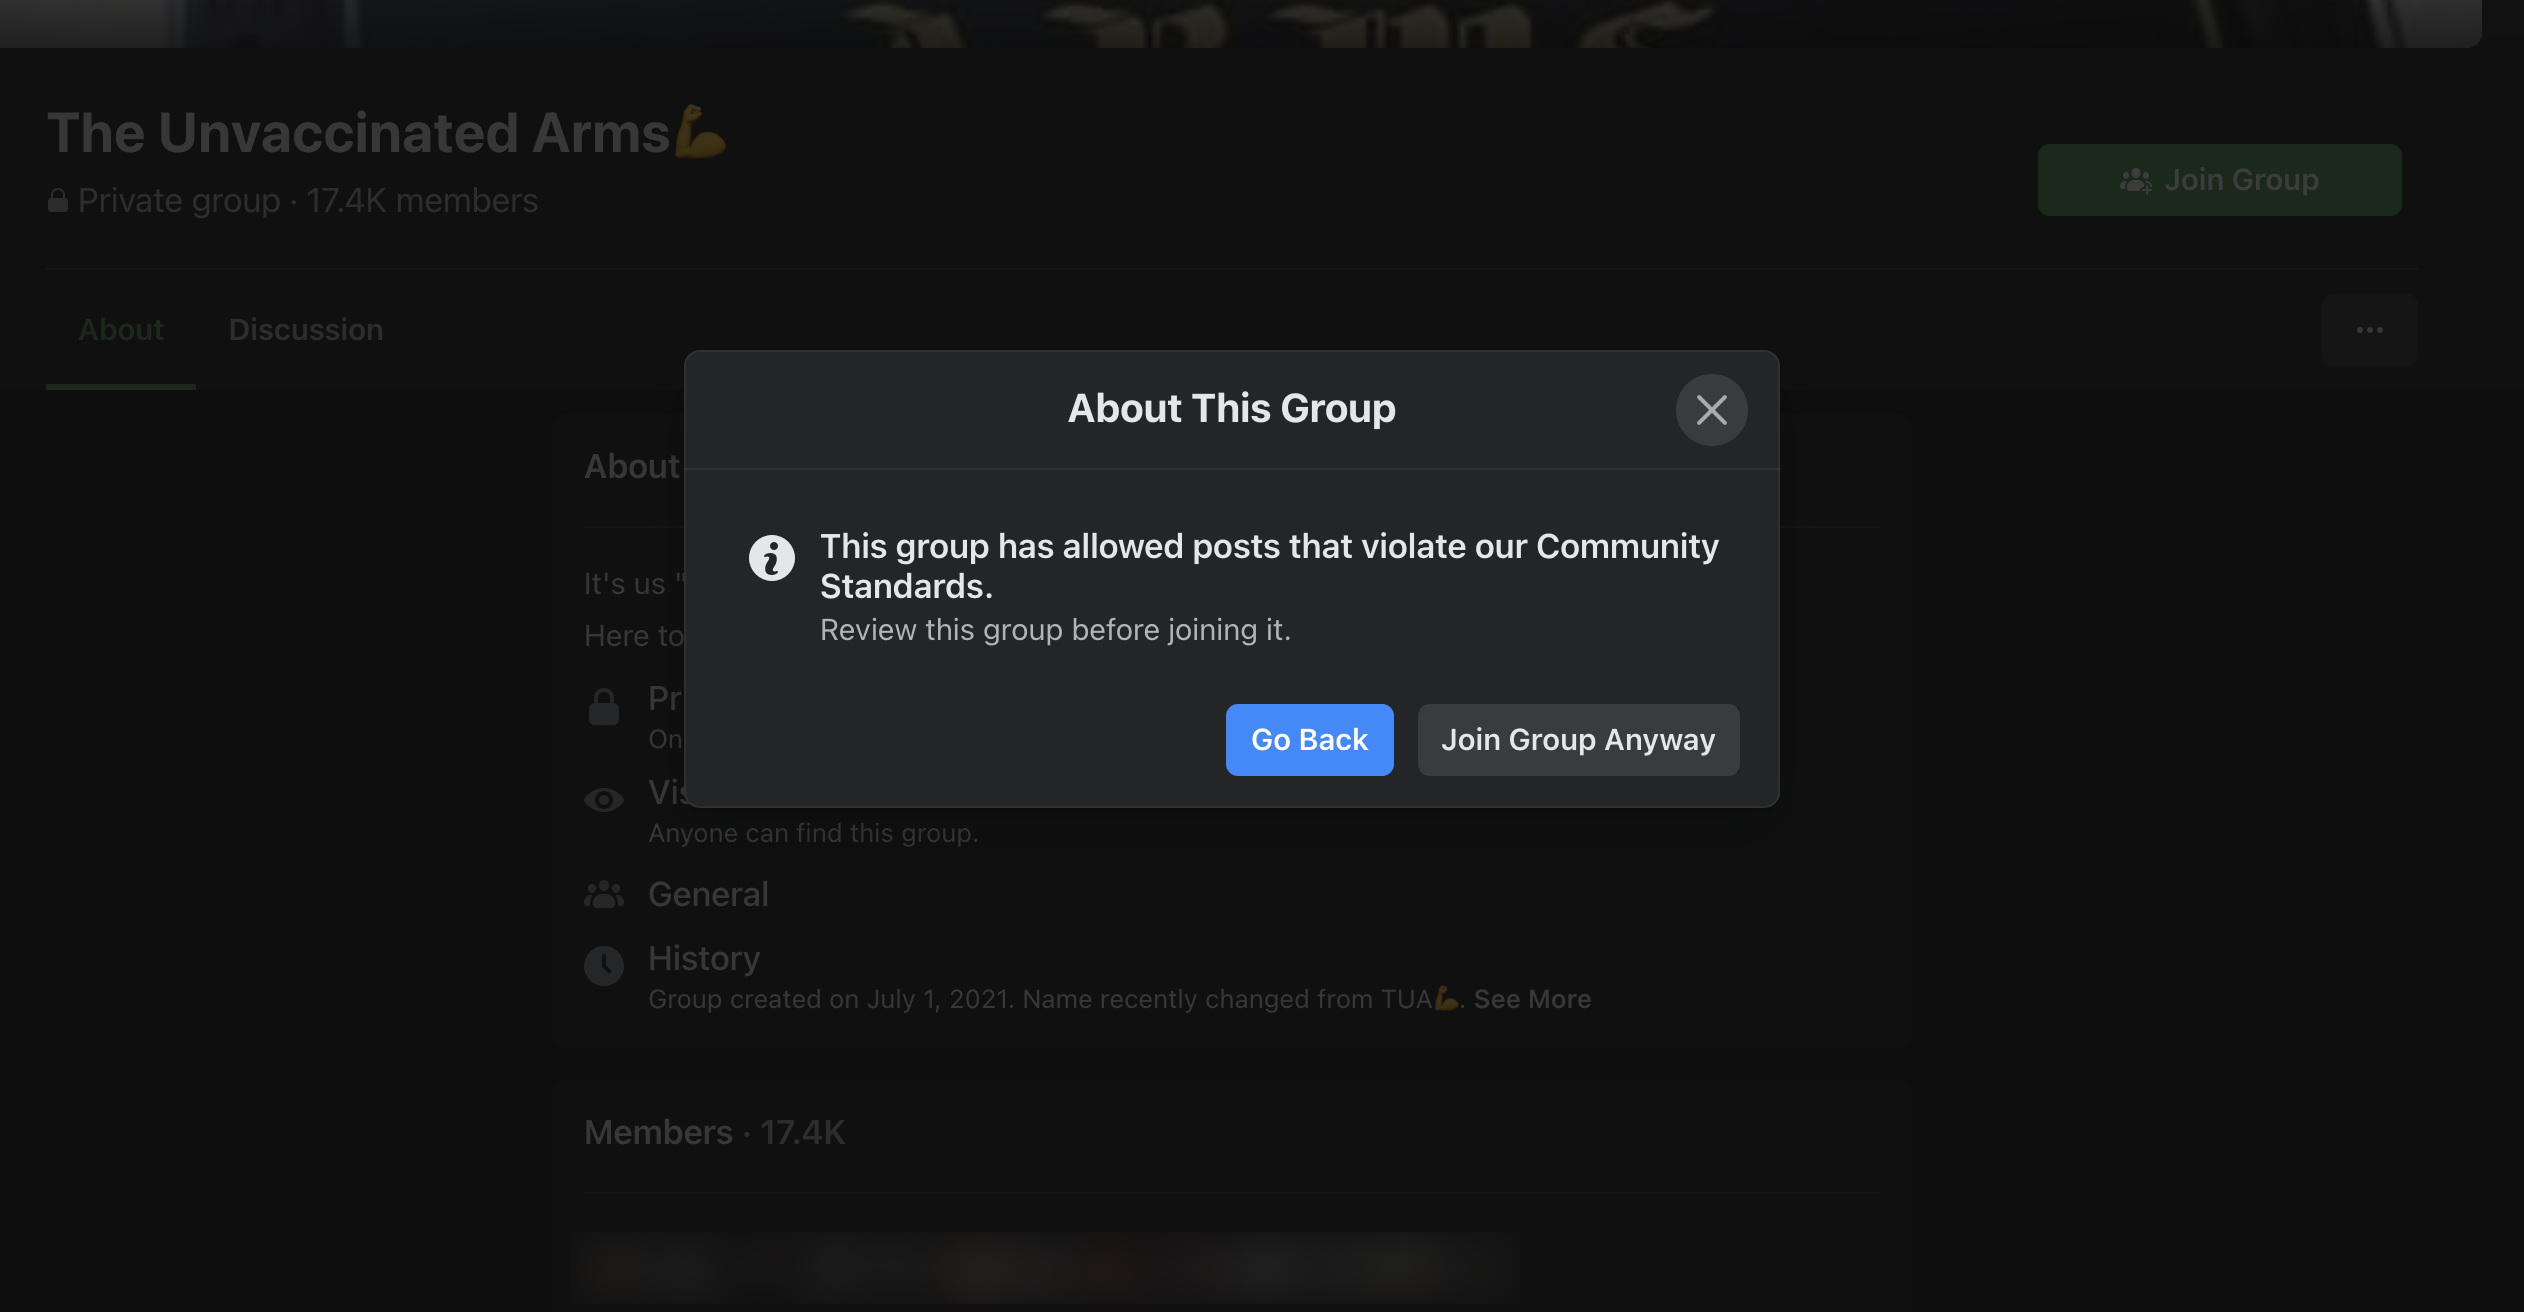
Task: Switch to the Discussion tab
Action: 306,330
